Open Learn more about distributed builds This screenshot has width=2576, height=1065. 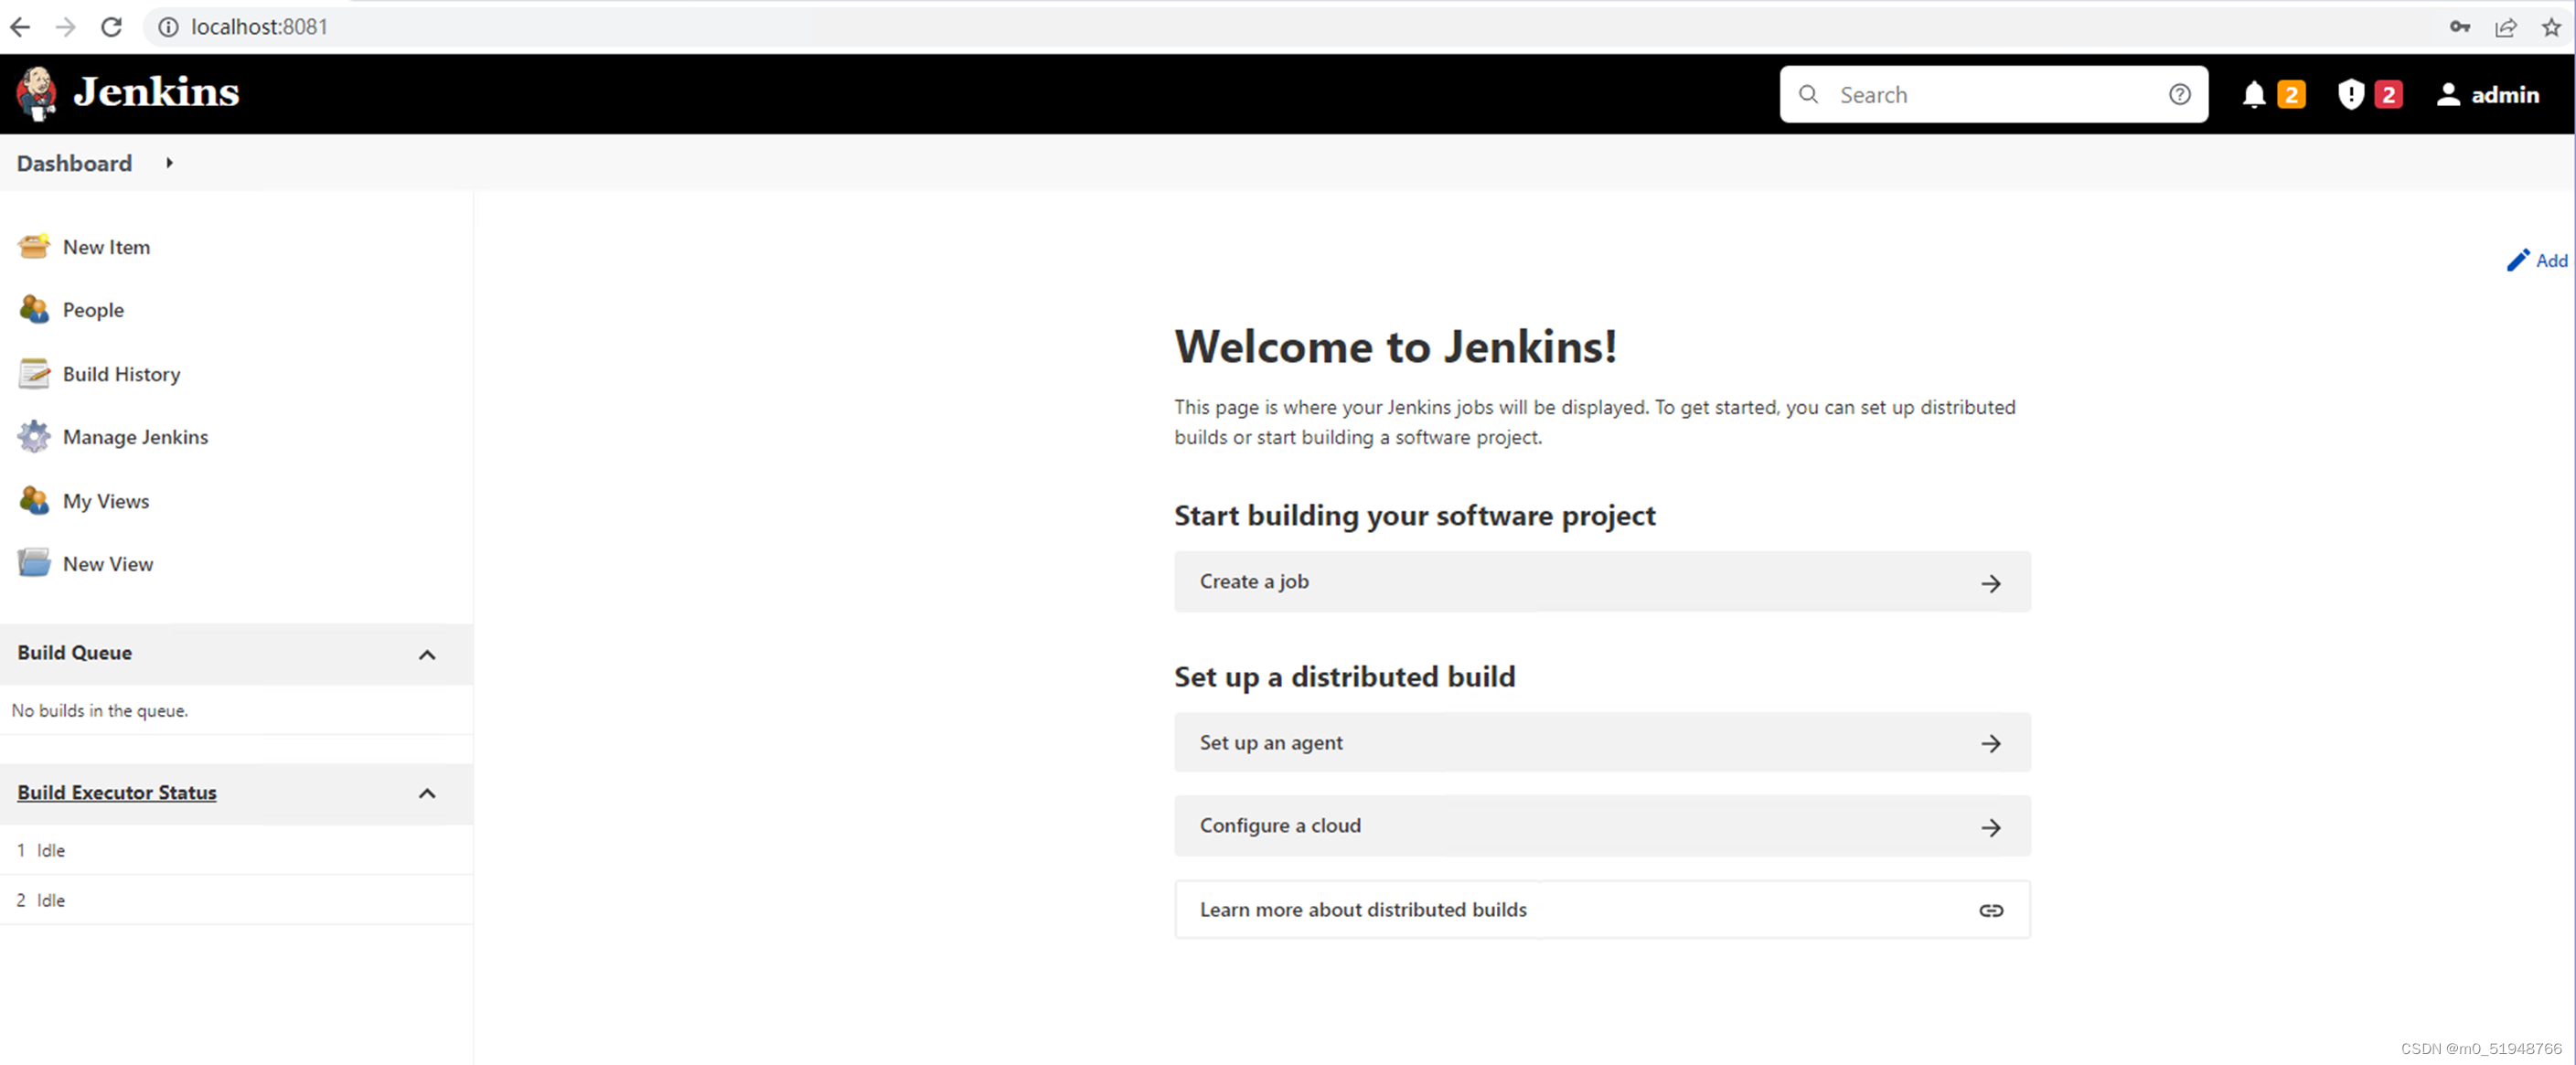[x=1601, y=909]
